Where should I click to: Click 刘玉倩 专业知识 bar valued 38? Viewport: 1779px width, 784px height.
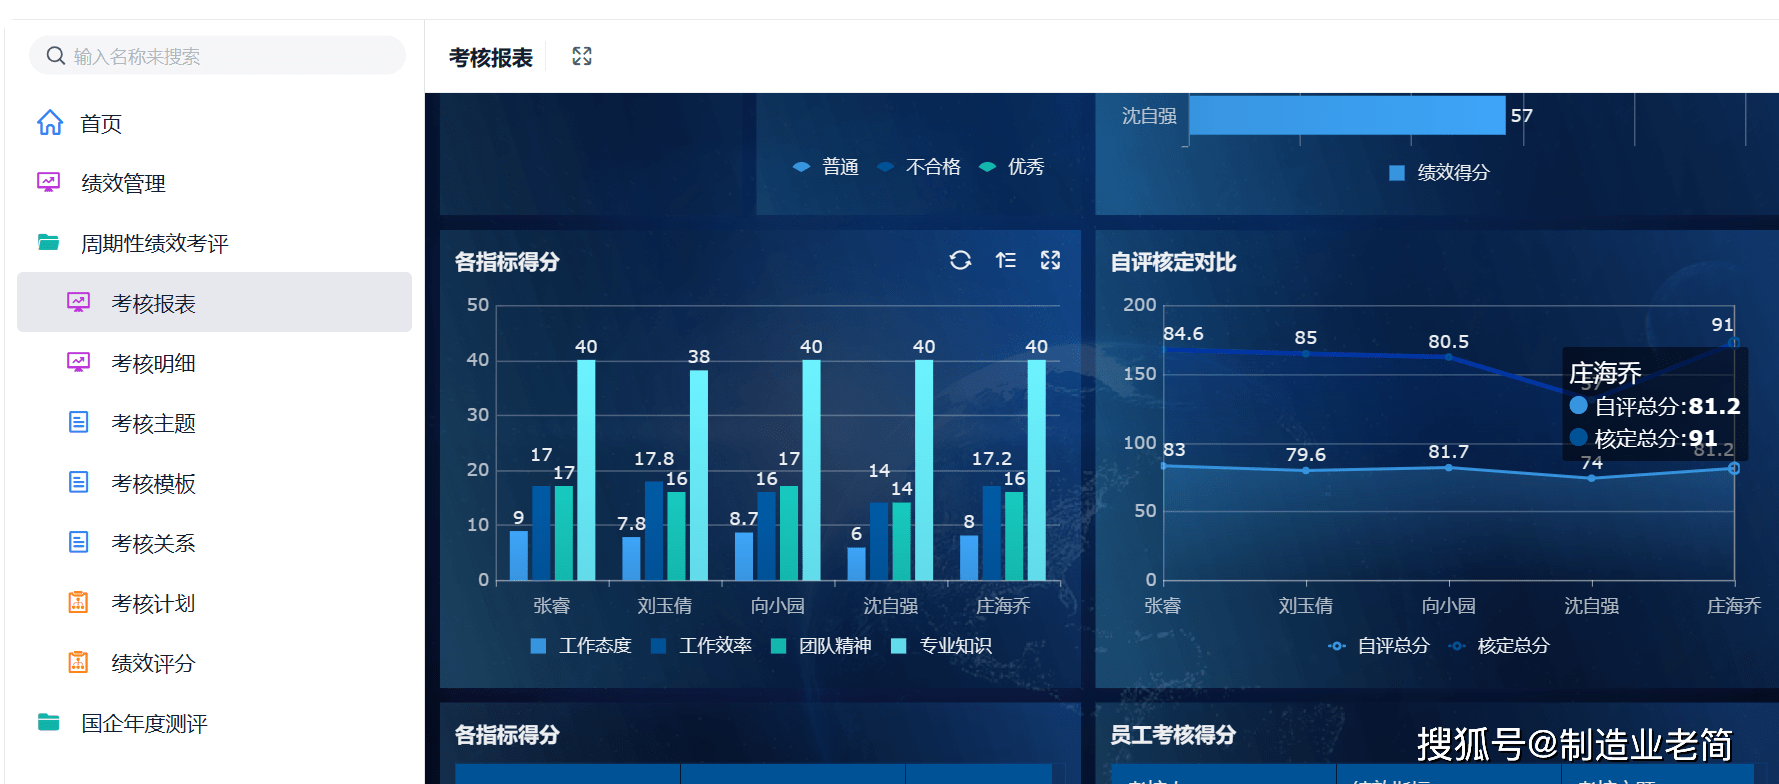point(699,475)
